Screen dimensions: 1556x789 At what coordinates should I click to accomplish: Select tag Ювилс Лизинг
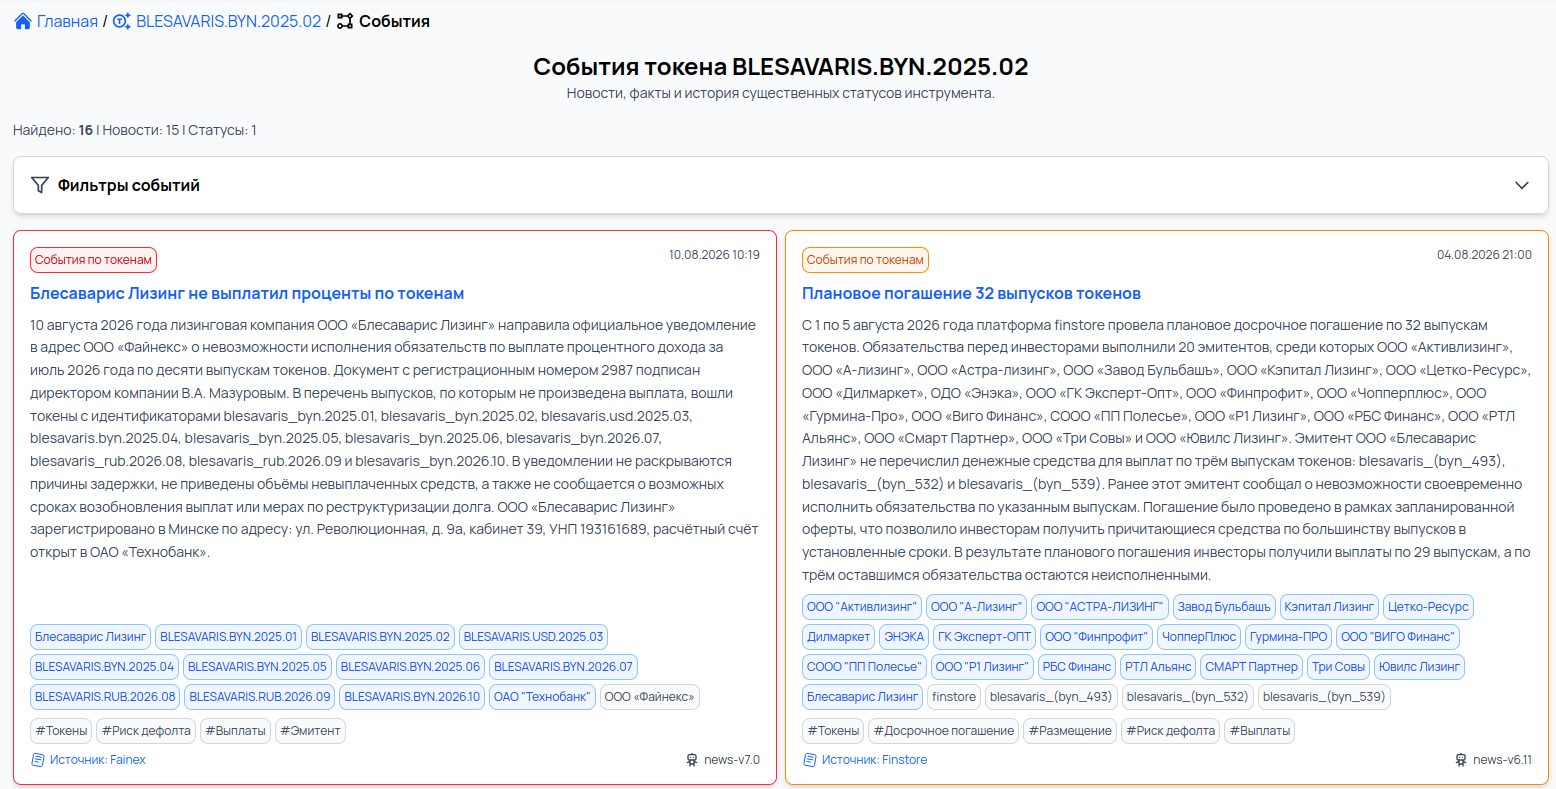coord(1419,667)
